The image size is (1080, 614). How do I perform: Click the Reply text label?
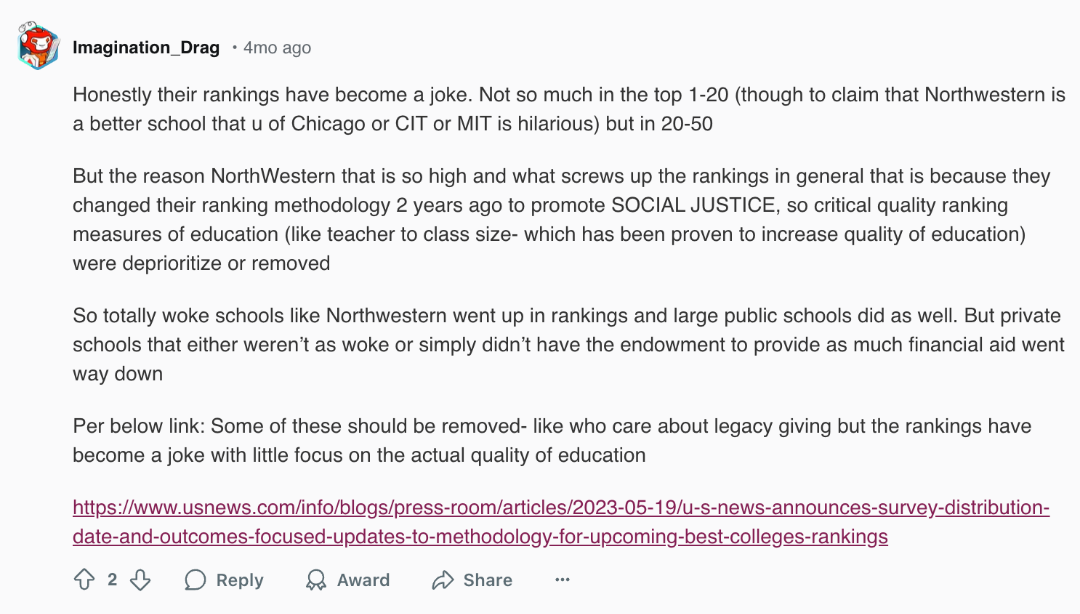(x=240, y=580)
